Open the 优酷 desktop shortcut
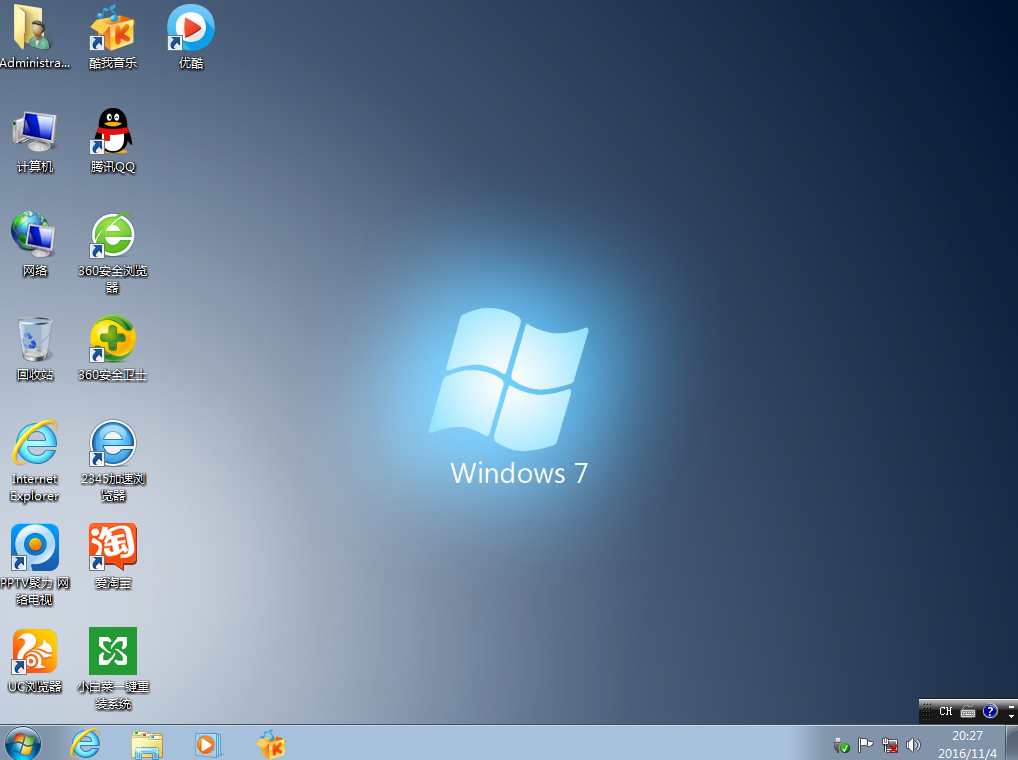 point(190,36)
